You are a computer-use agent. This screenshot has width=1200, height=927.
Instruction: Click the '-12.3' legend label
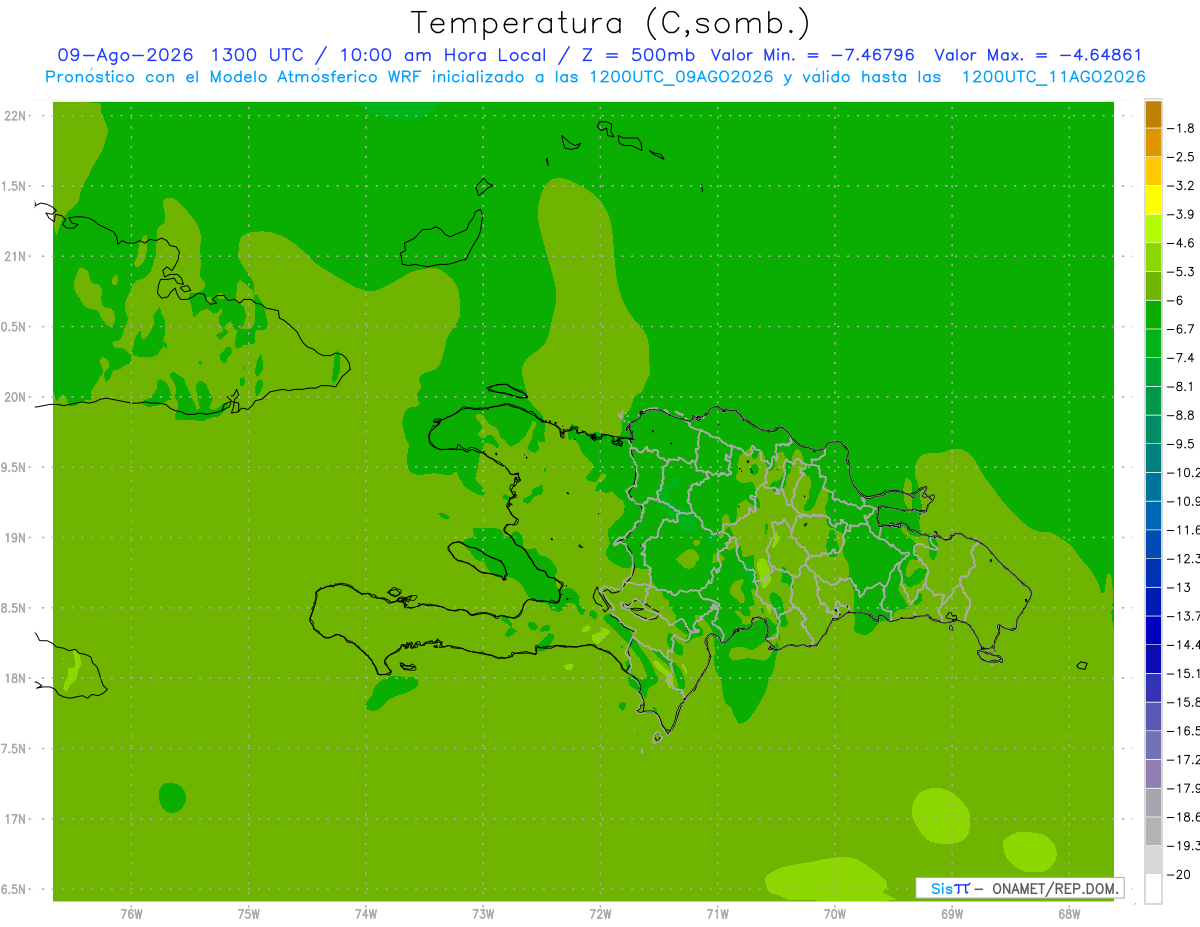point(1184,558)
